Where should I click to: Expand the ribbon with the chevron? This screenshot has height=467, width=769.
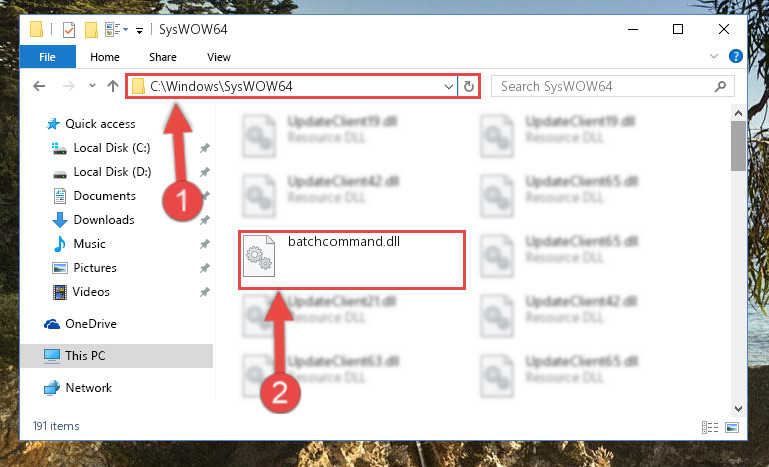coord(714,56)
